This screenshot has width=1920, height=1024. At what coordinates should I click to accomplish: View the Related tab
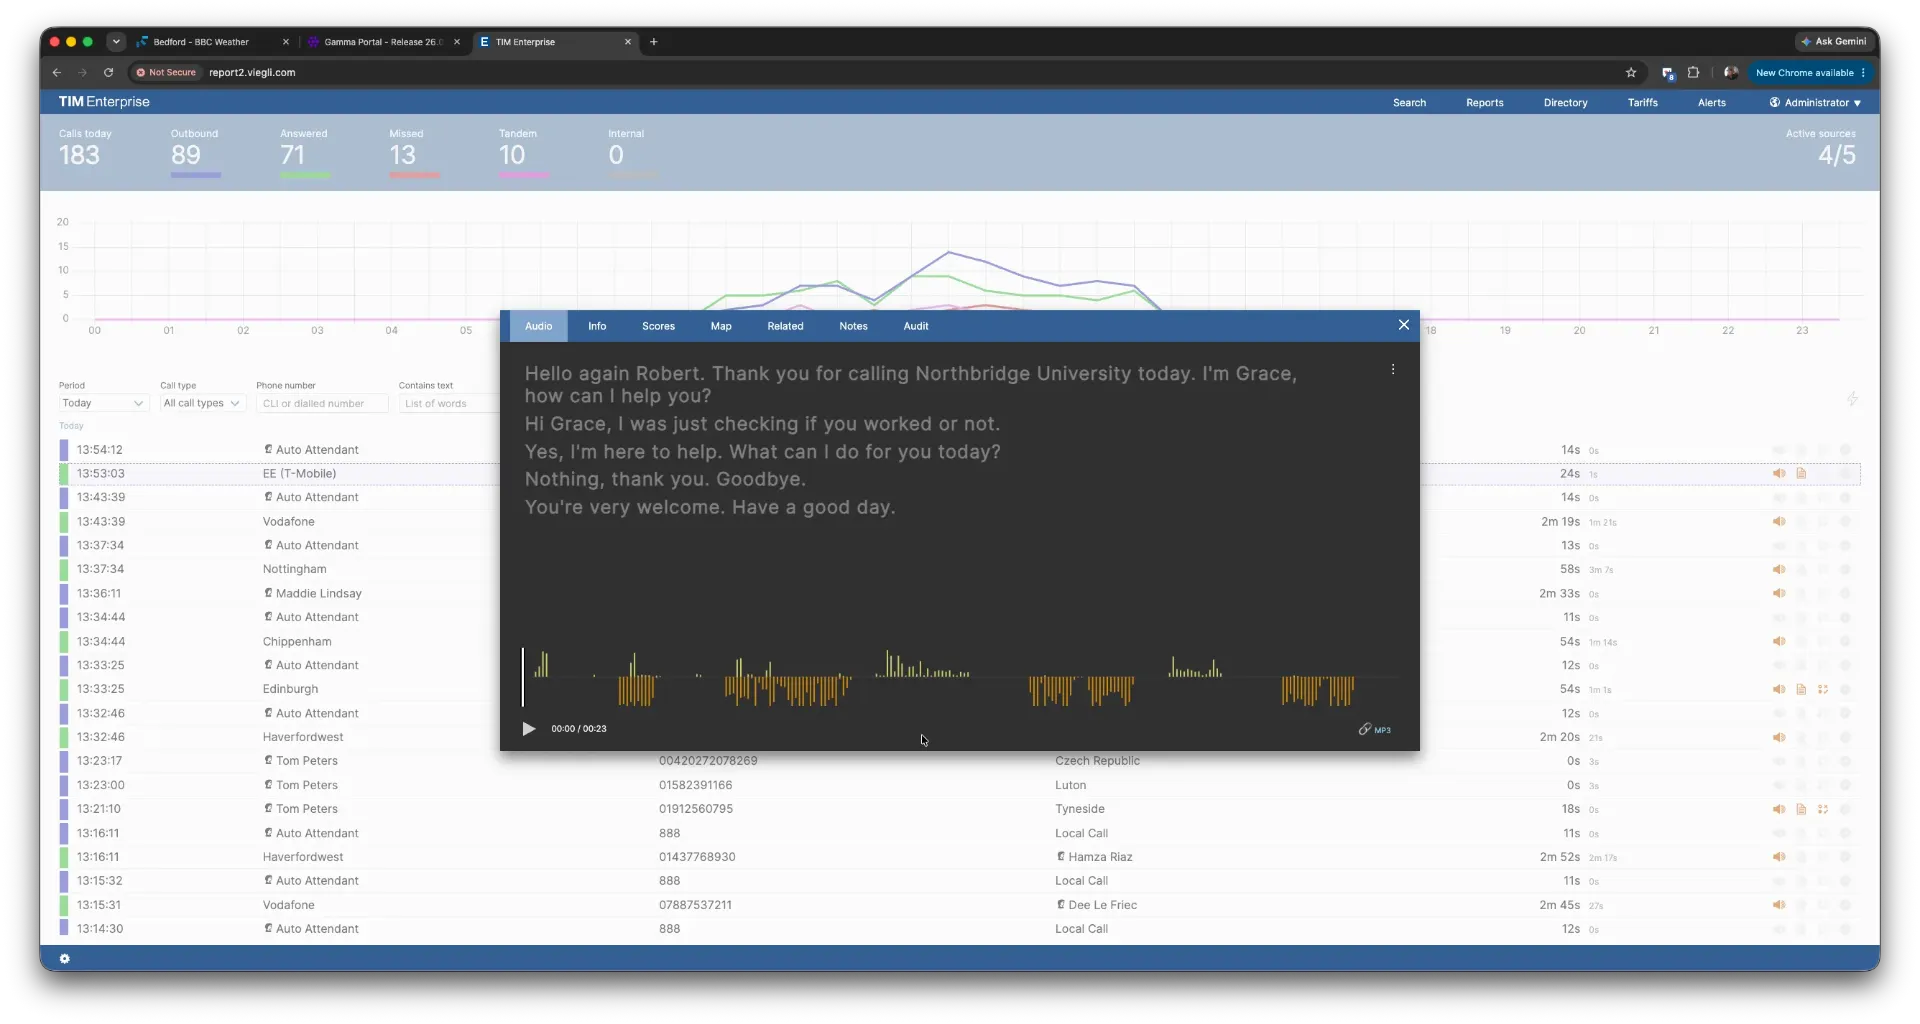click(785, 326)
